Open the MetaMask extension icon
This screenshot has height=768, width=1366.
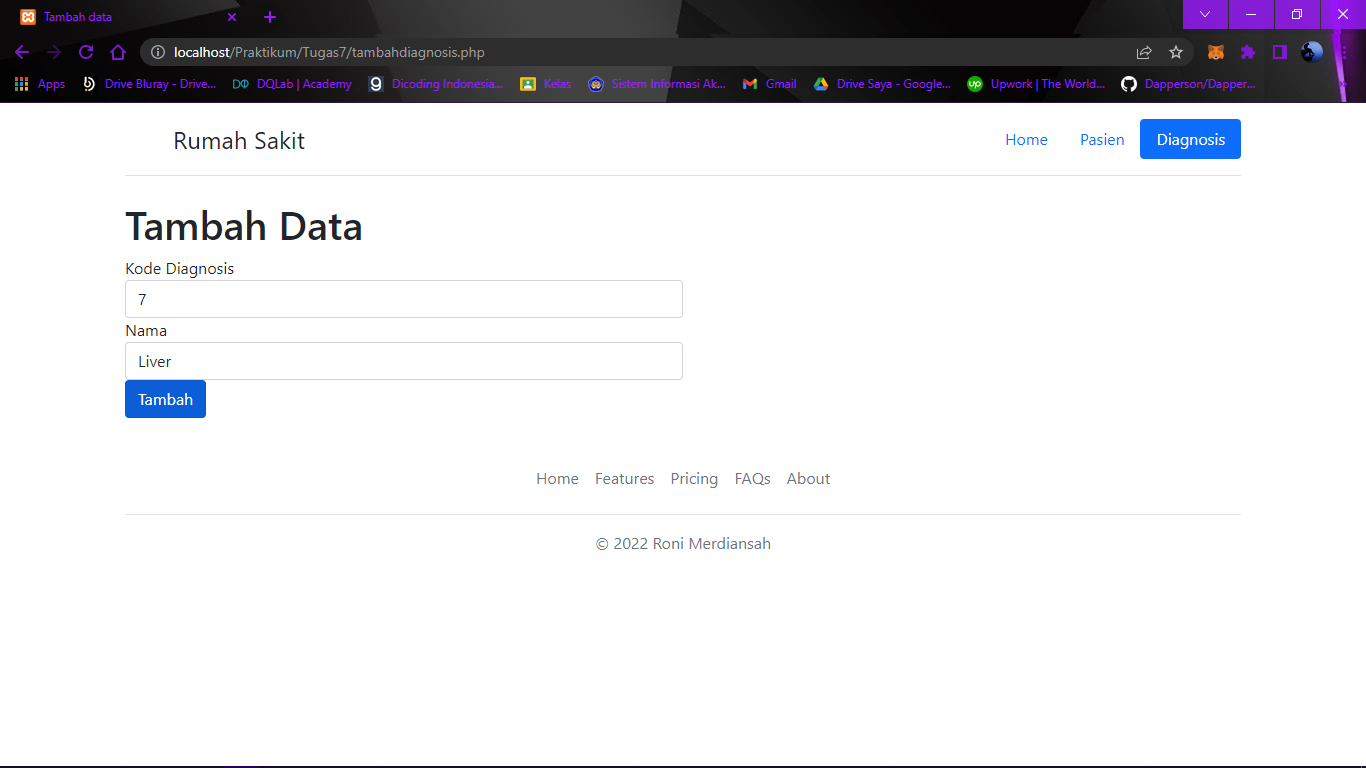pyautogui.click(x=1215, y=52)
